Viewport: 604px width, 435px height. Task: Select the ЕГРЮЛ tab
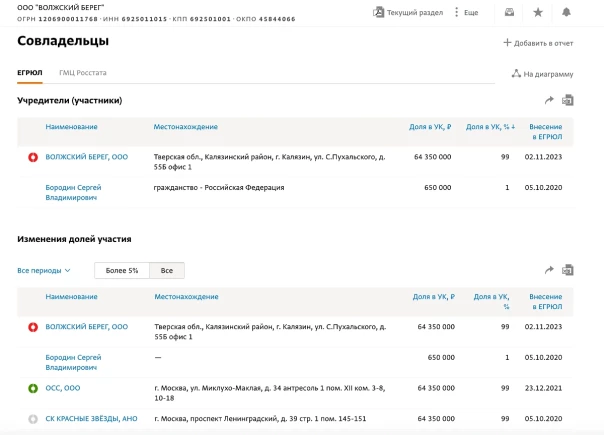point(29,73)
